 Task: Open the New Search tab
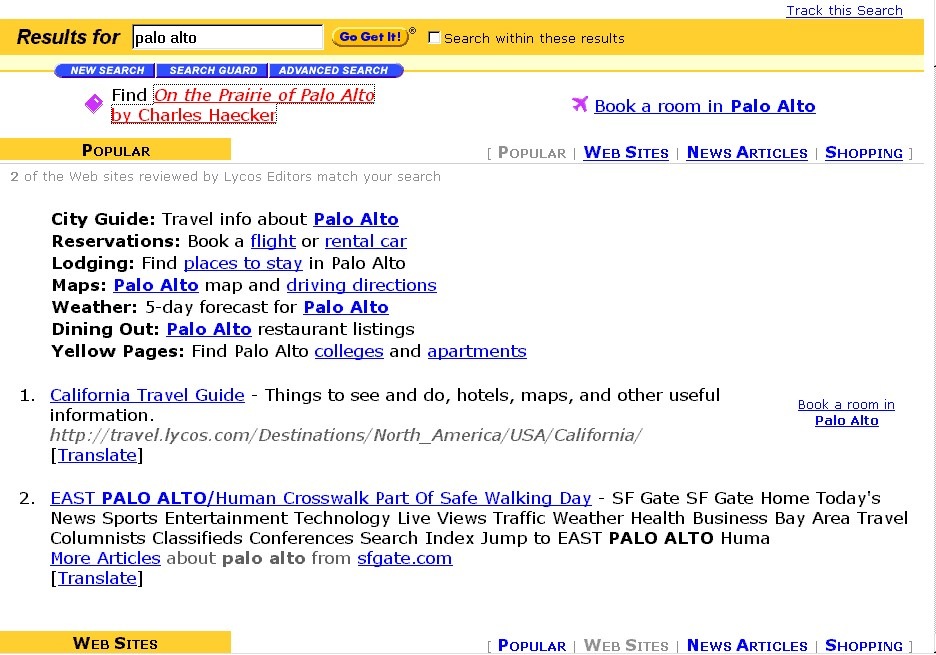pyautogui.click(x=107, y=71)
